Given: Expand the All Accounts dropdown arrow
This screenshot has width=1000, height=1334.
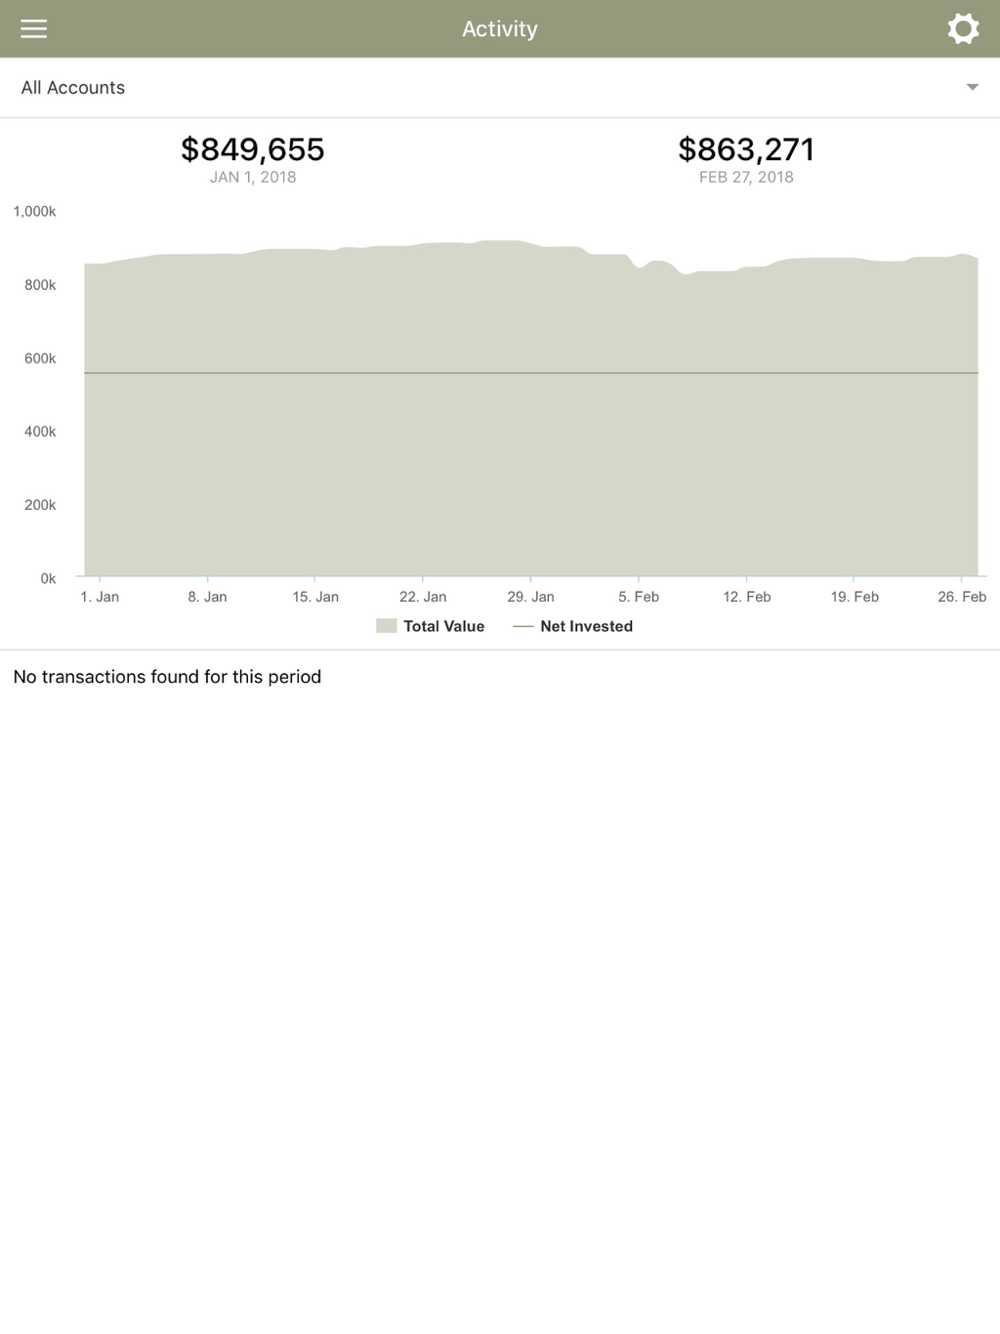Looking at the screenshot, I should pyautogui.click(x=972, y=88).
